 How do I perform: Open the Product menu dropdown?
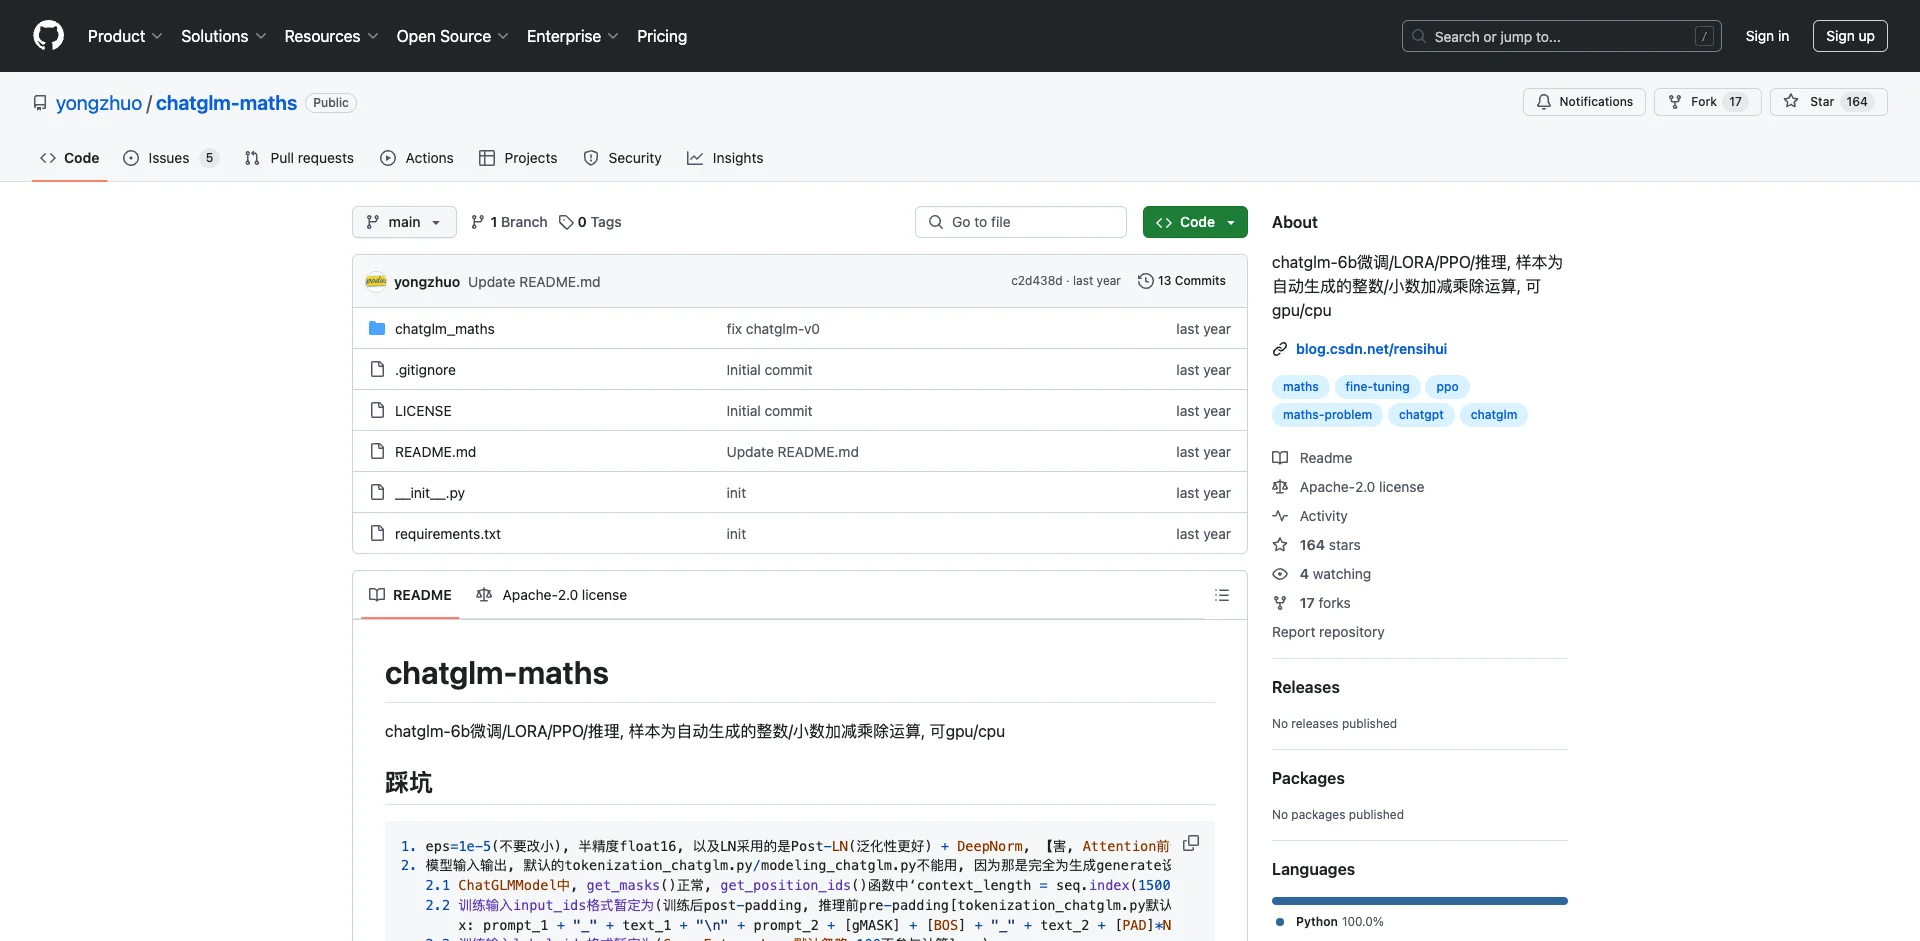[x=125, y=36]
